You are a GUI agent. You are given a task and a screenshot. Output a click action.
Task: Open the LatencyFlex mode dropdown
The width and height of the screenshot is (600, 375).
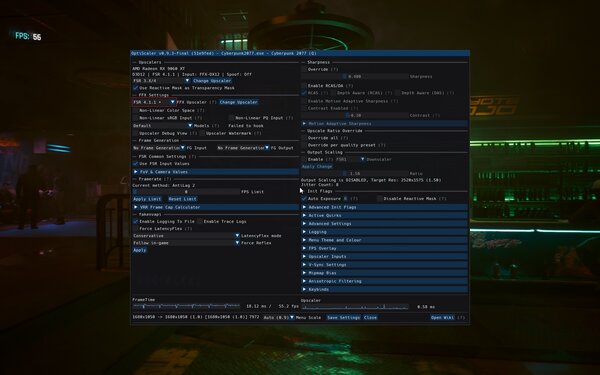(x=186, y=236)
